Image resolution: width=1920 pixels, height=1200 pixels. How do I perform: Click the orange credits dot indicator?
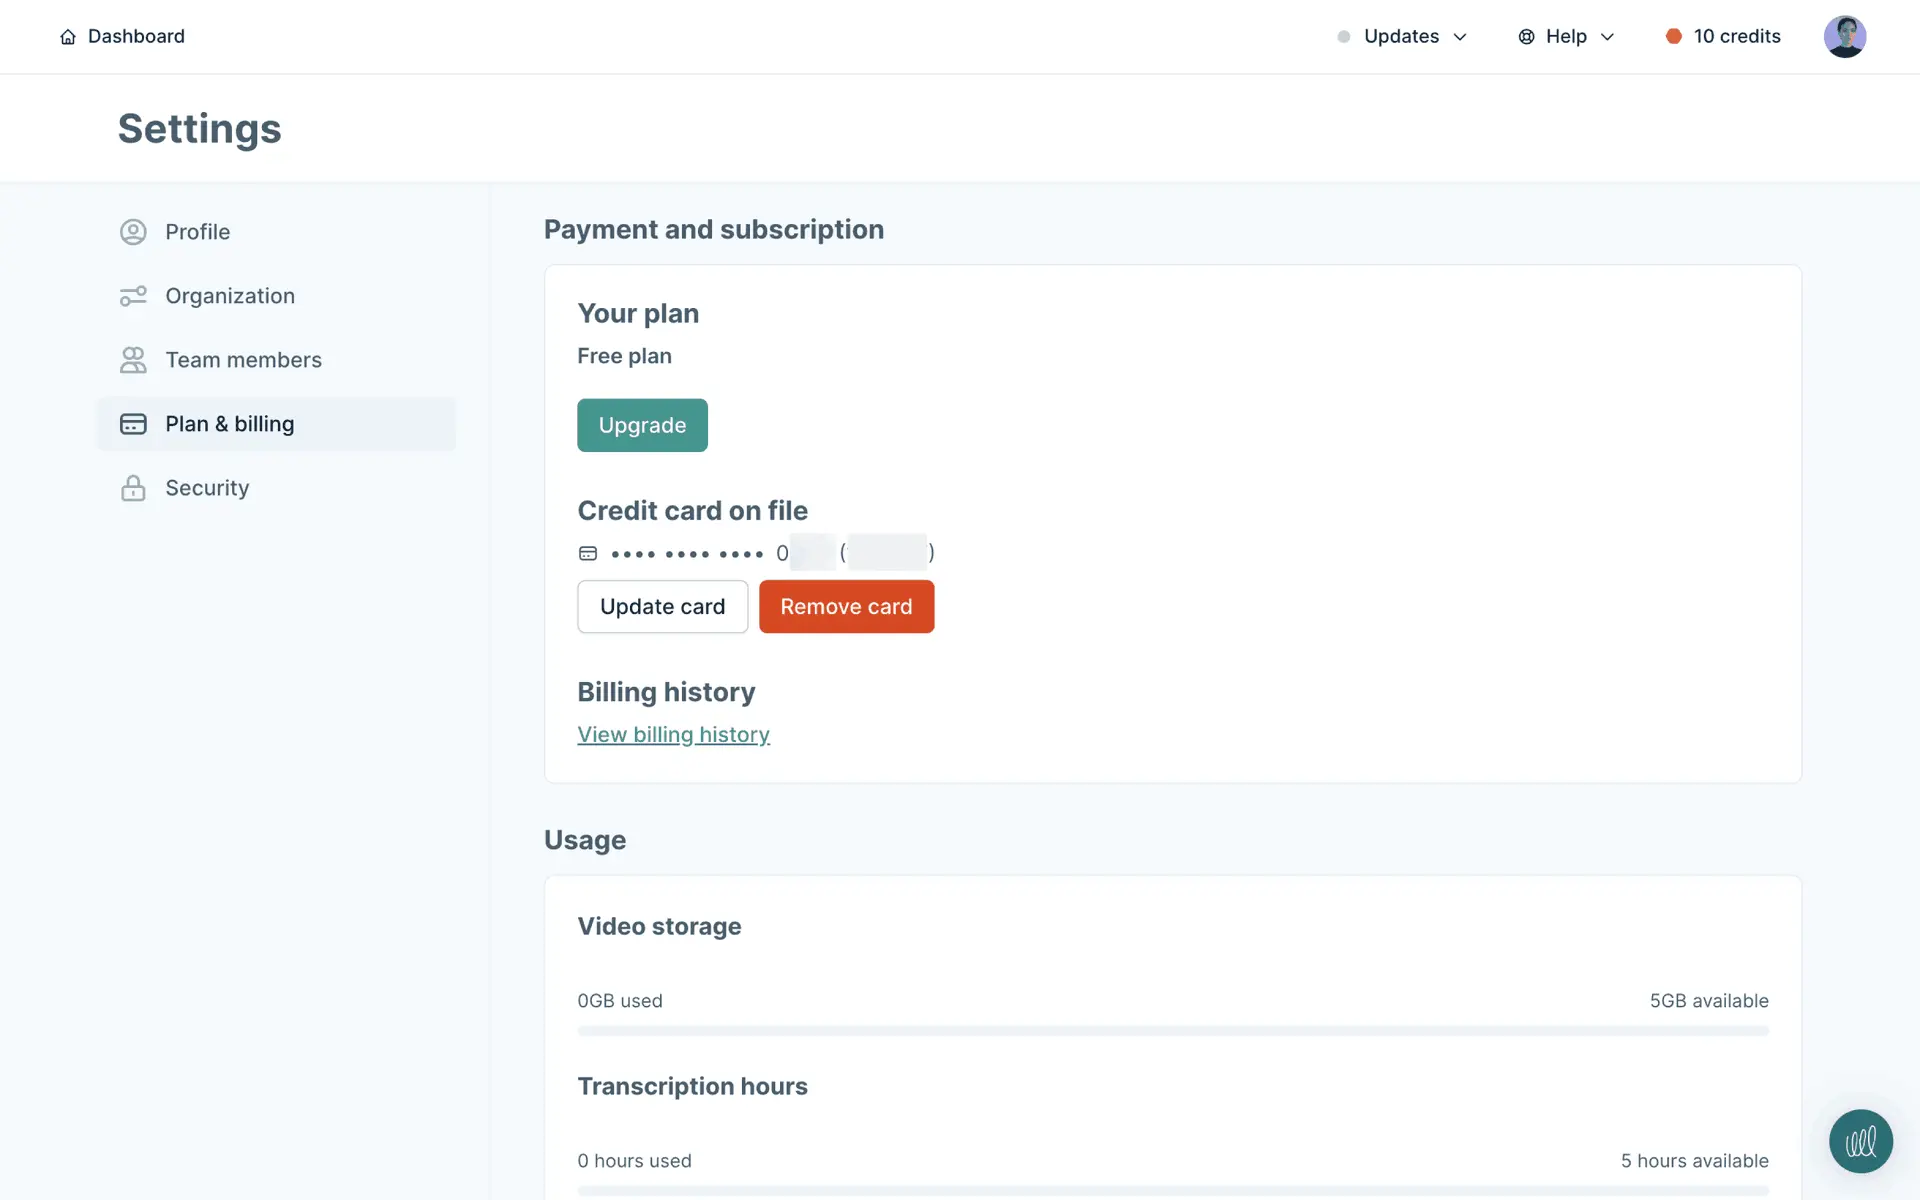tap(1673, 36)
